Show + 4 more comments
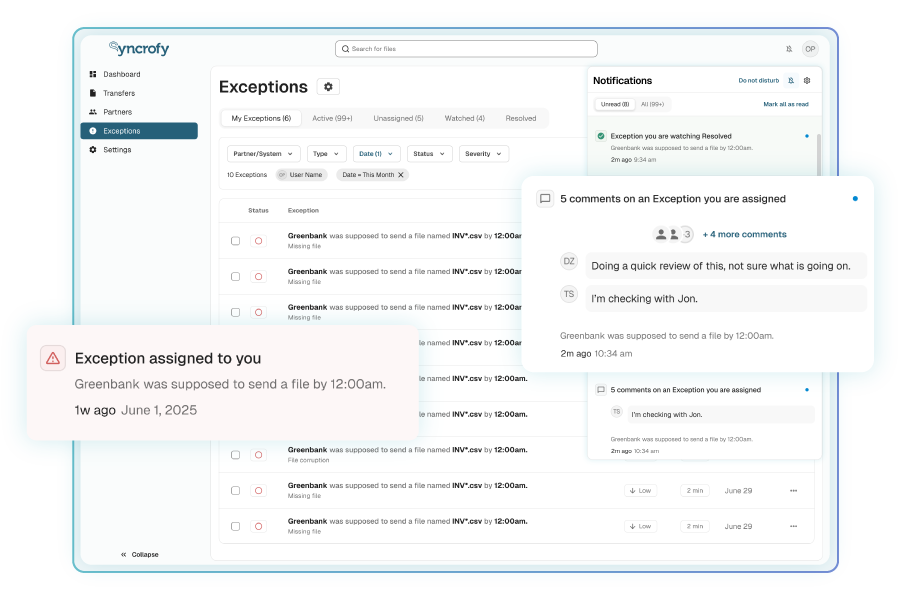The image size is (898, 600). pyautogui.click(x=744, y=234)
